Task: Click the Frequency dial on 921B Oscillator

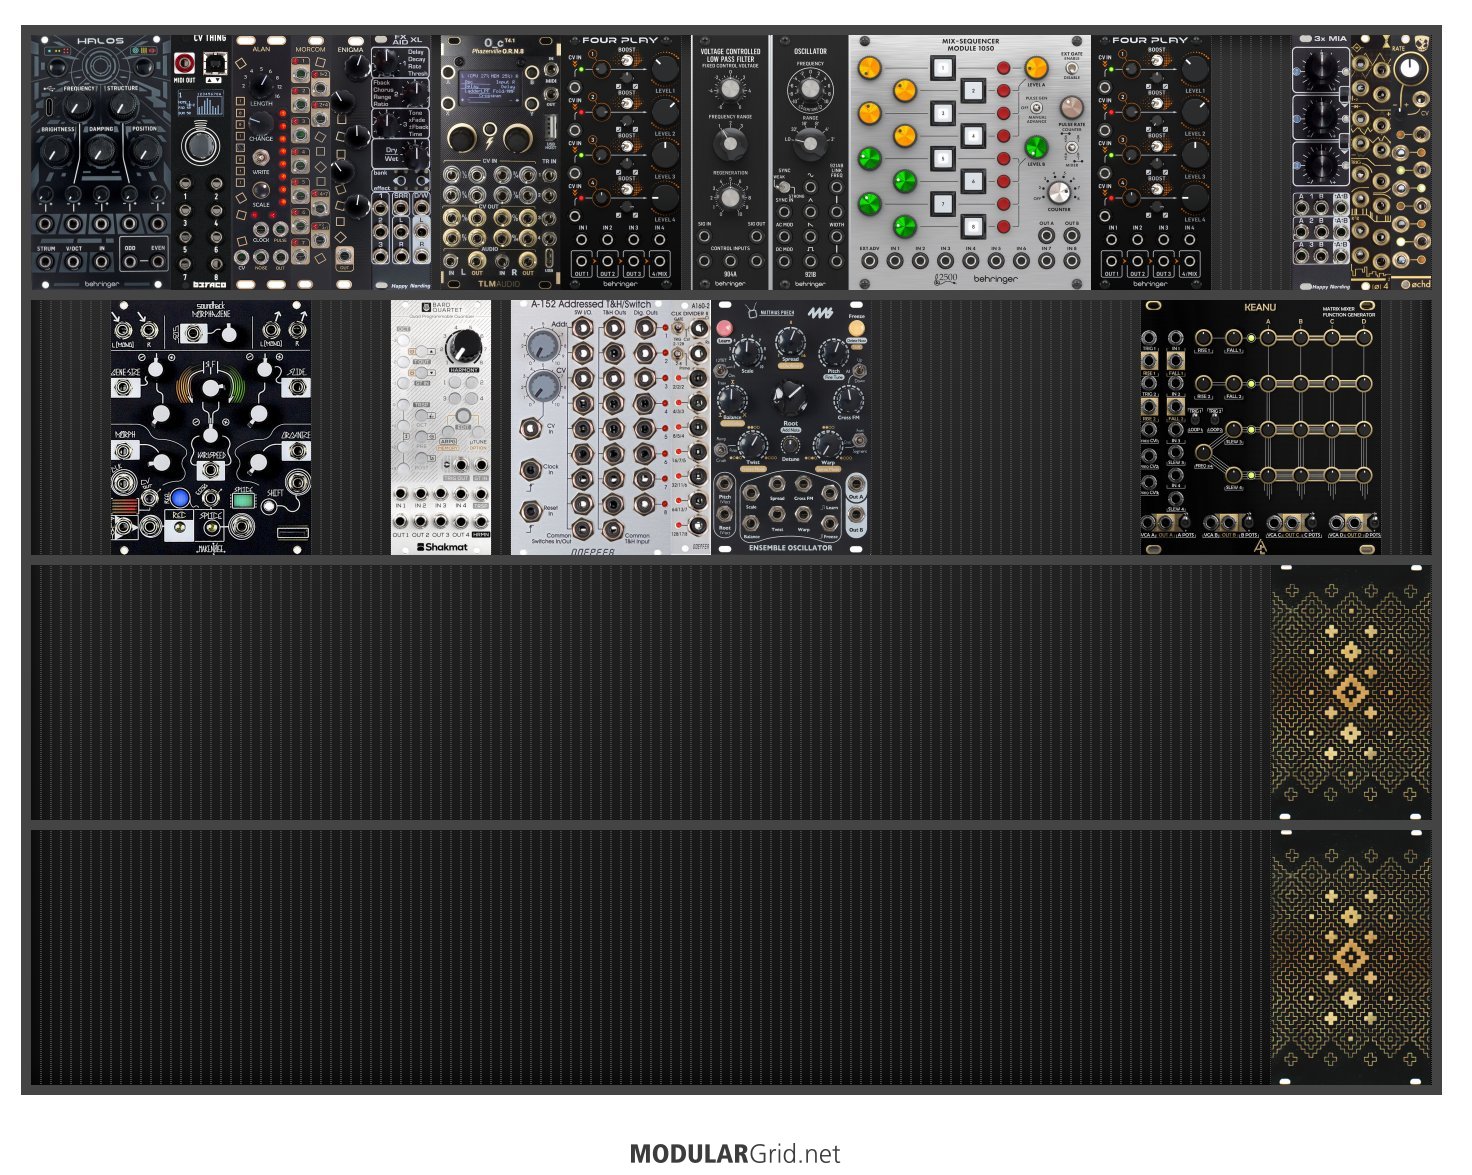Action: (810, 89)
